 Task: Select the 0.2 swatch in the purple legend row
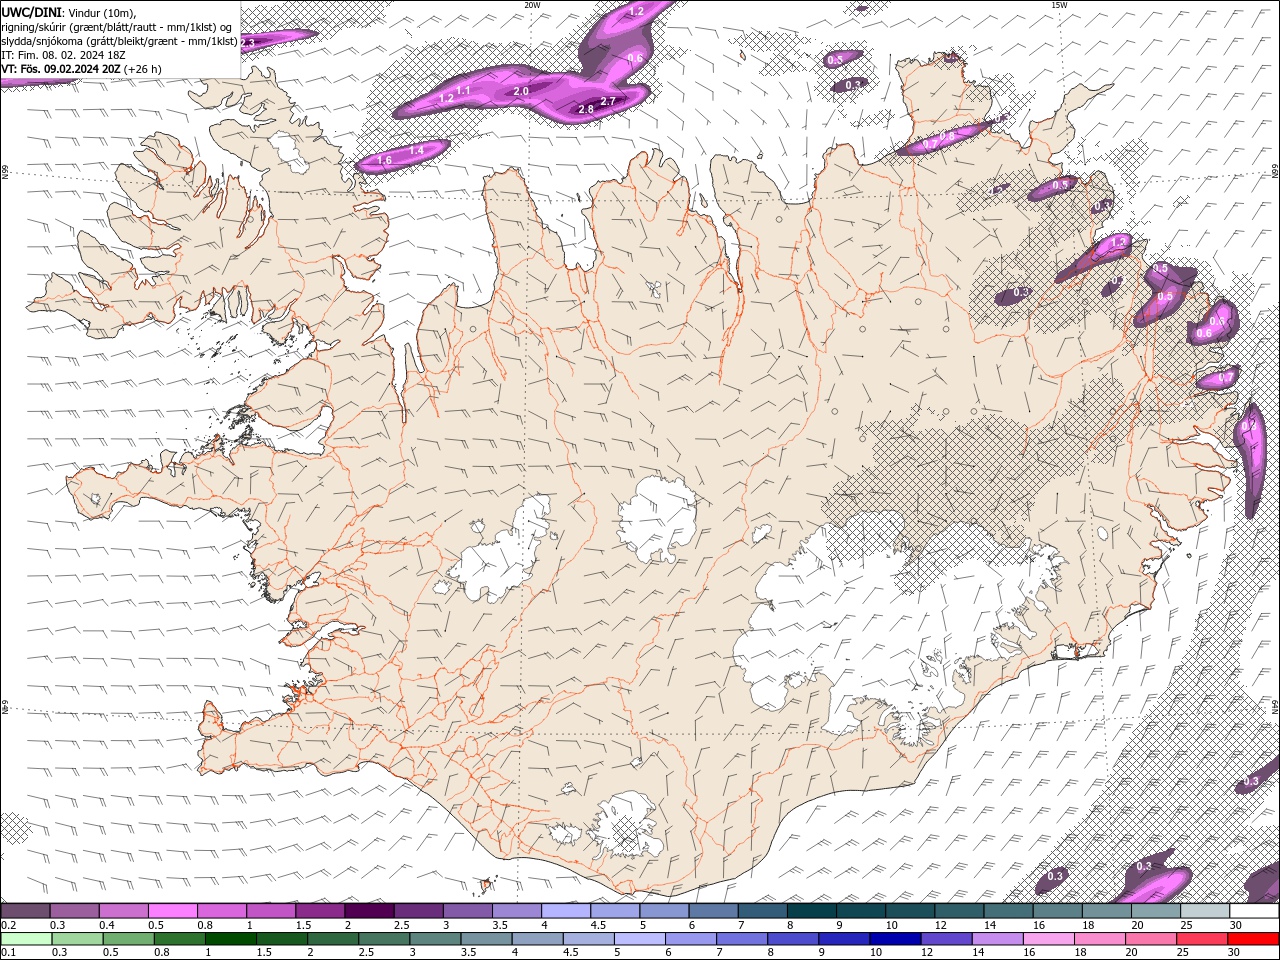tap(25, 911)
